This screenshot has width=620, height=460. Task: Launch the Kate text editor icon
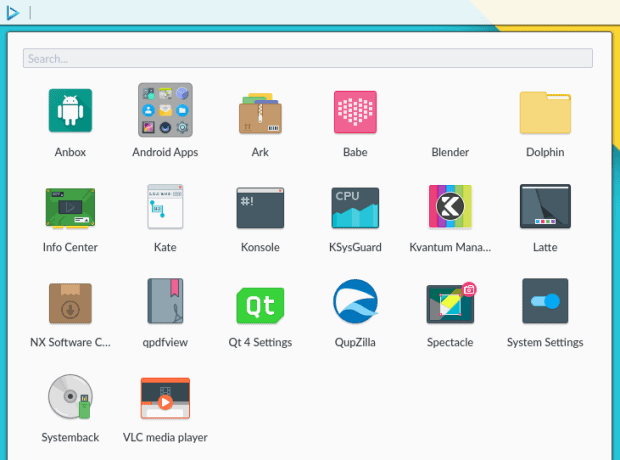(165, 206)
